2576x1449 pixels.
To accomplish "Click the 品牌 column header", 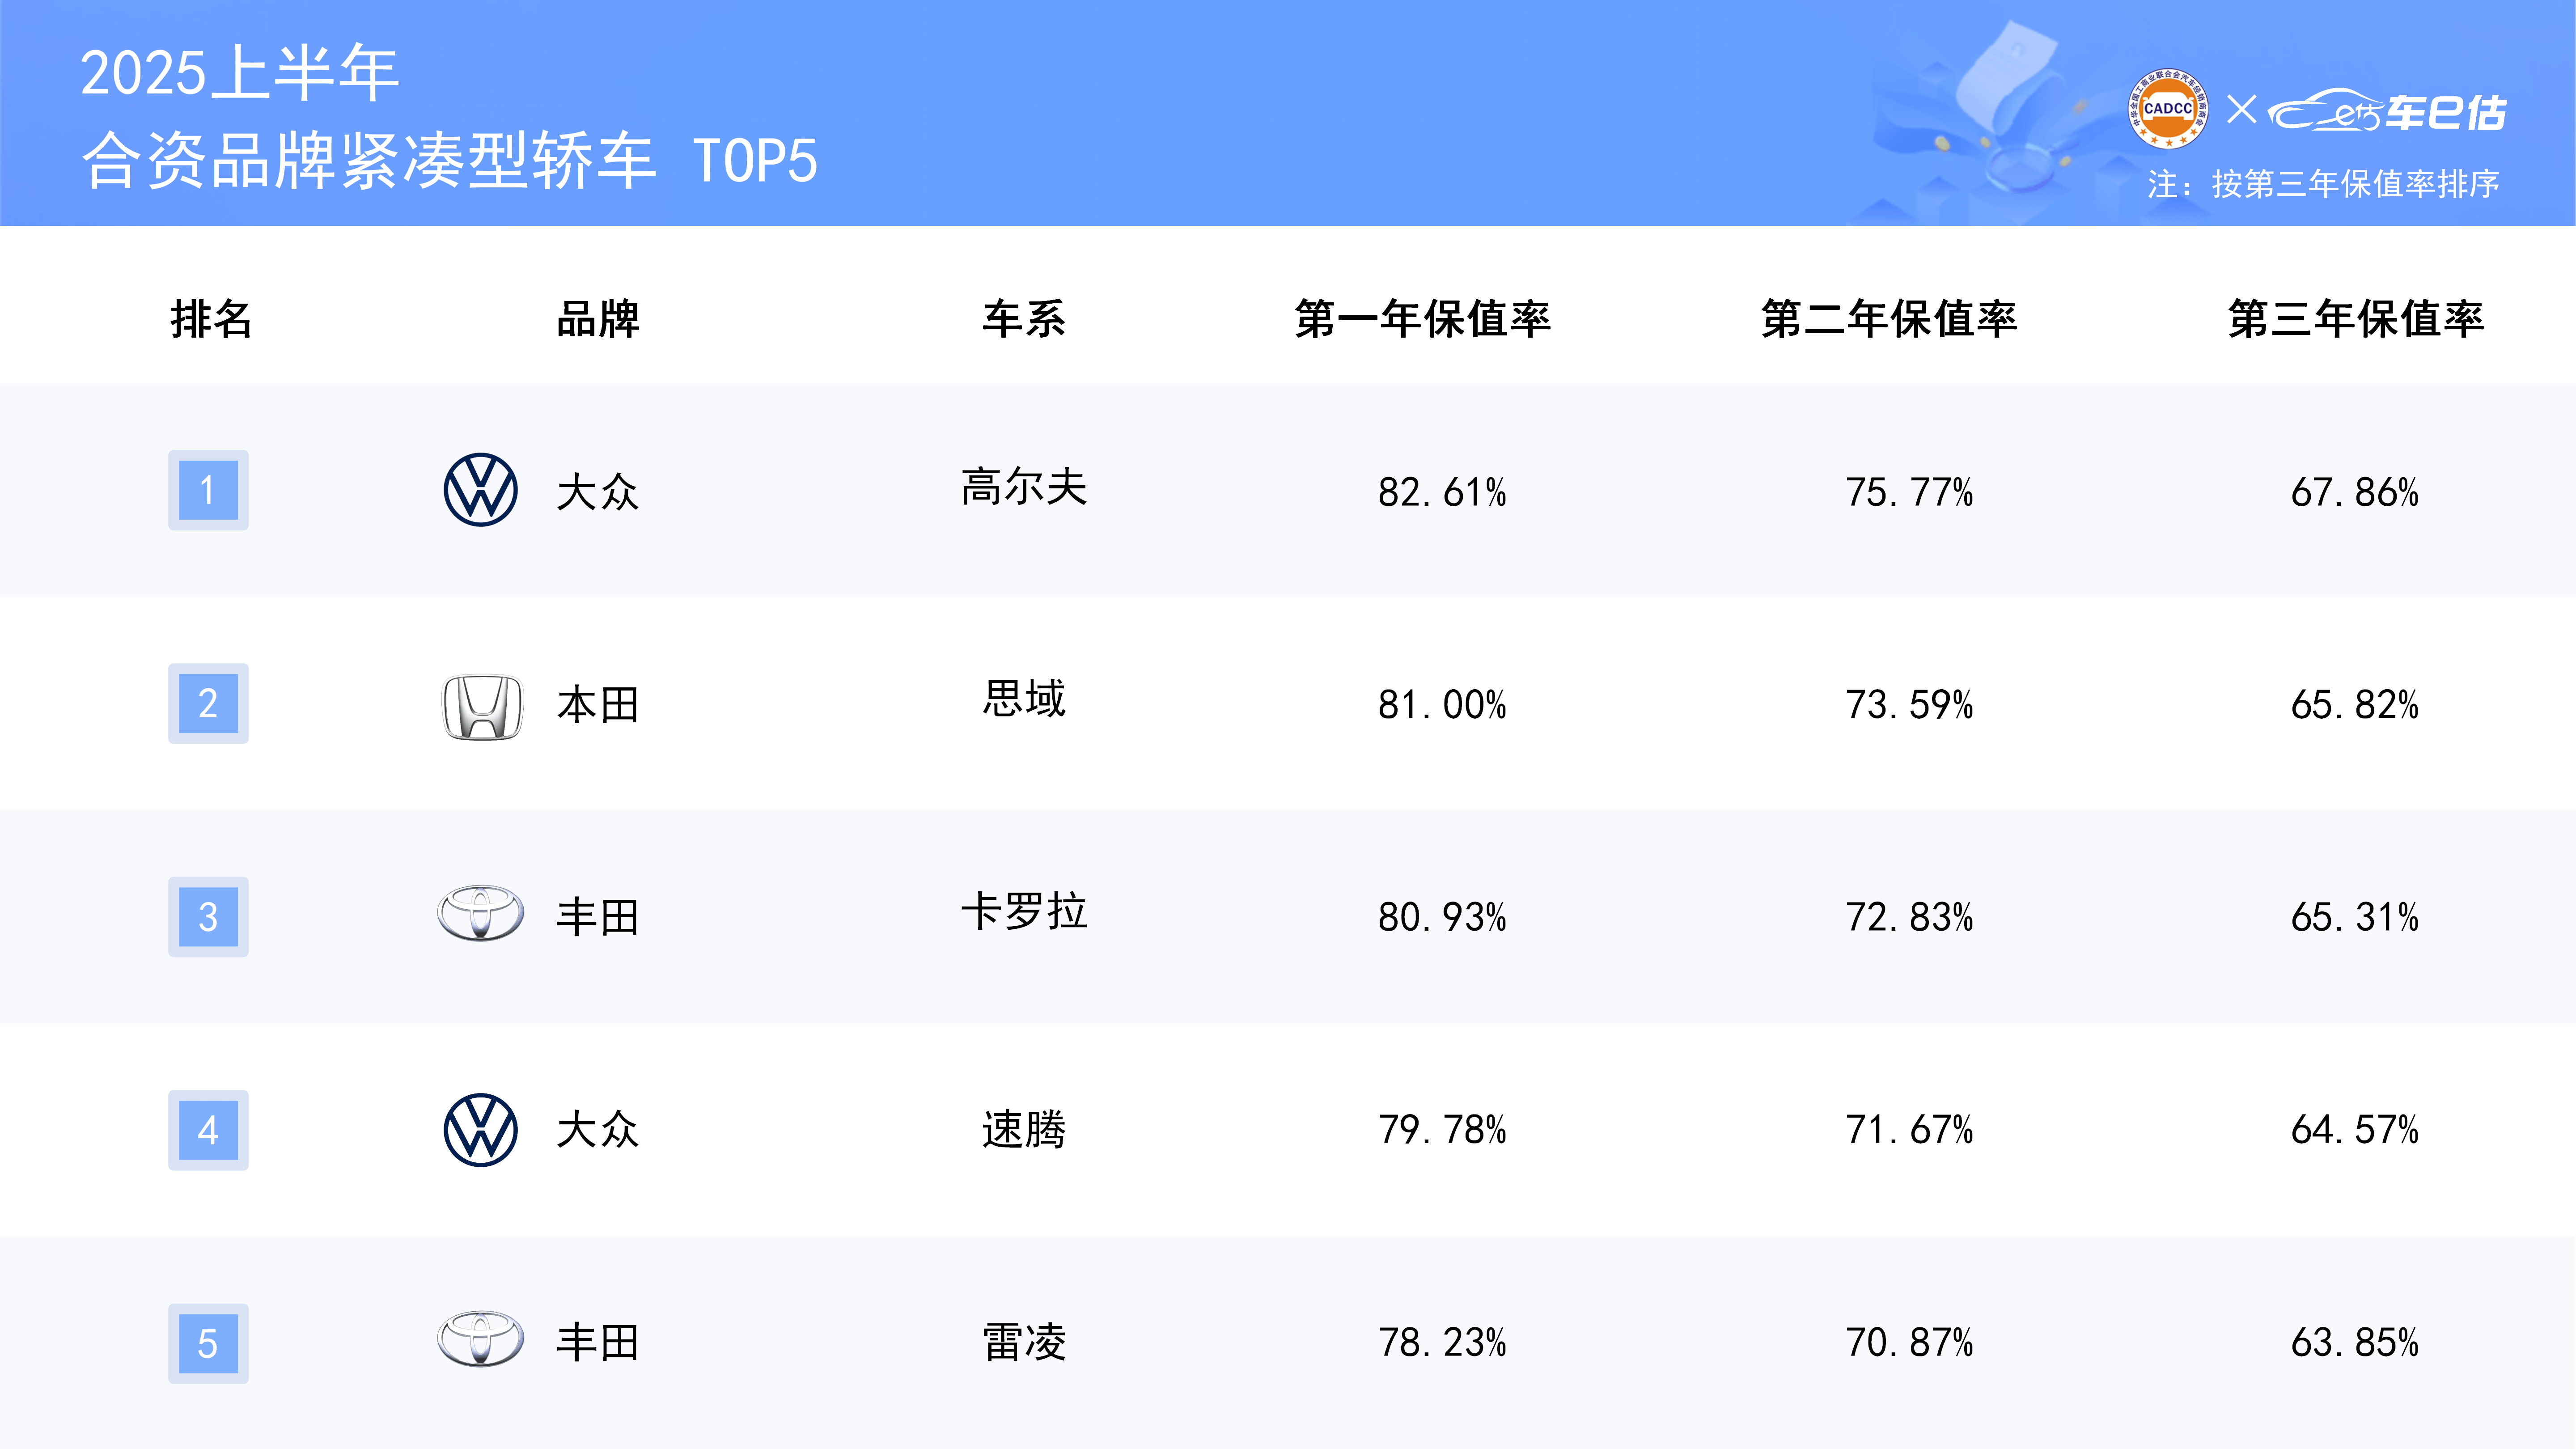I will click(x=598, y=319).
